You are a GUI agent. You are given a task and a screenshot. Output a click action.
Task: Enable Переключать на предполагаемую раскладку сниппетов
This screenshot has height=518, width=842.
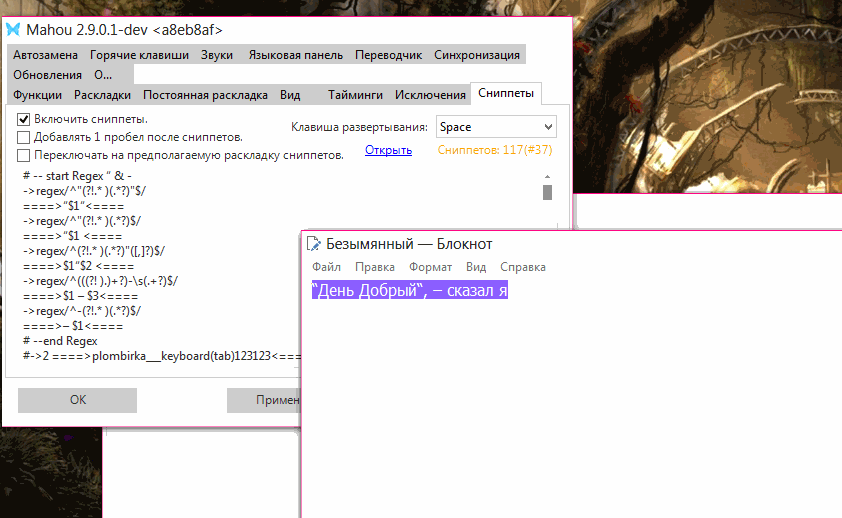point(23,156)
